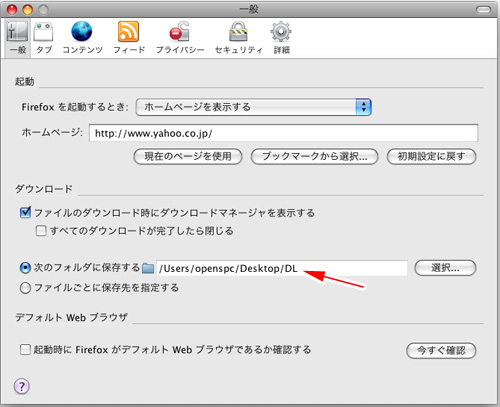Uncheck show Download Manager when downloading checkbox
This screenshot has width=500, height=407.
[25, 212]
